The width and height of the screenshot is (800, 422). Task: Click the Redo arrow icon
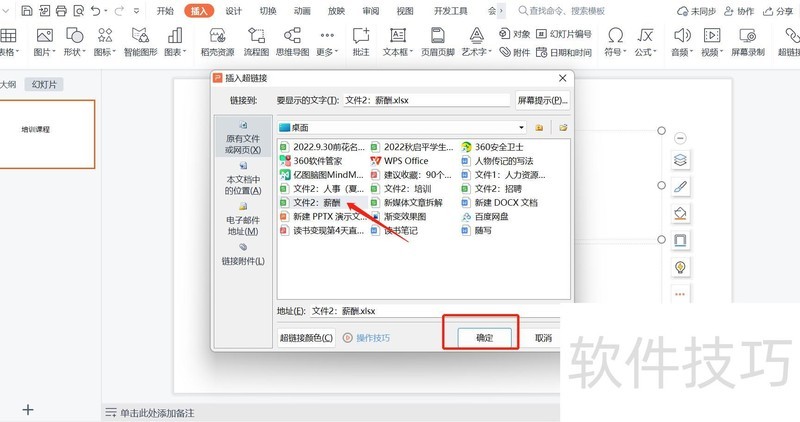119,11
